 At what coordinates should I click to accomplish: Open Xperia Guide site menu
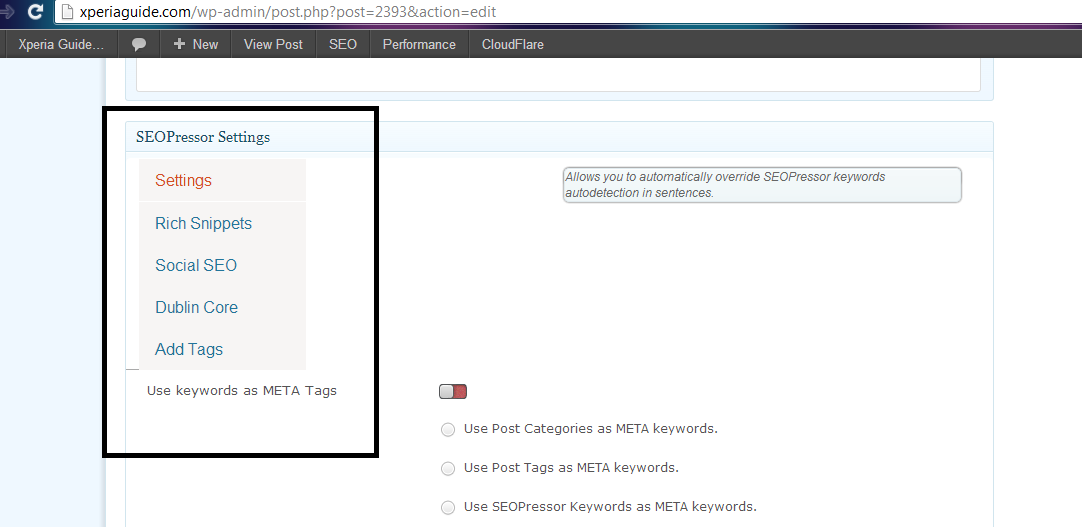click(61, 44)
